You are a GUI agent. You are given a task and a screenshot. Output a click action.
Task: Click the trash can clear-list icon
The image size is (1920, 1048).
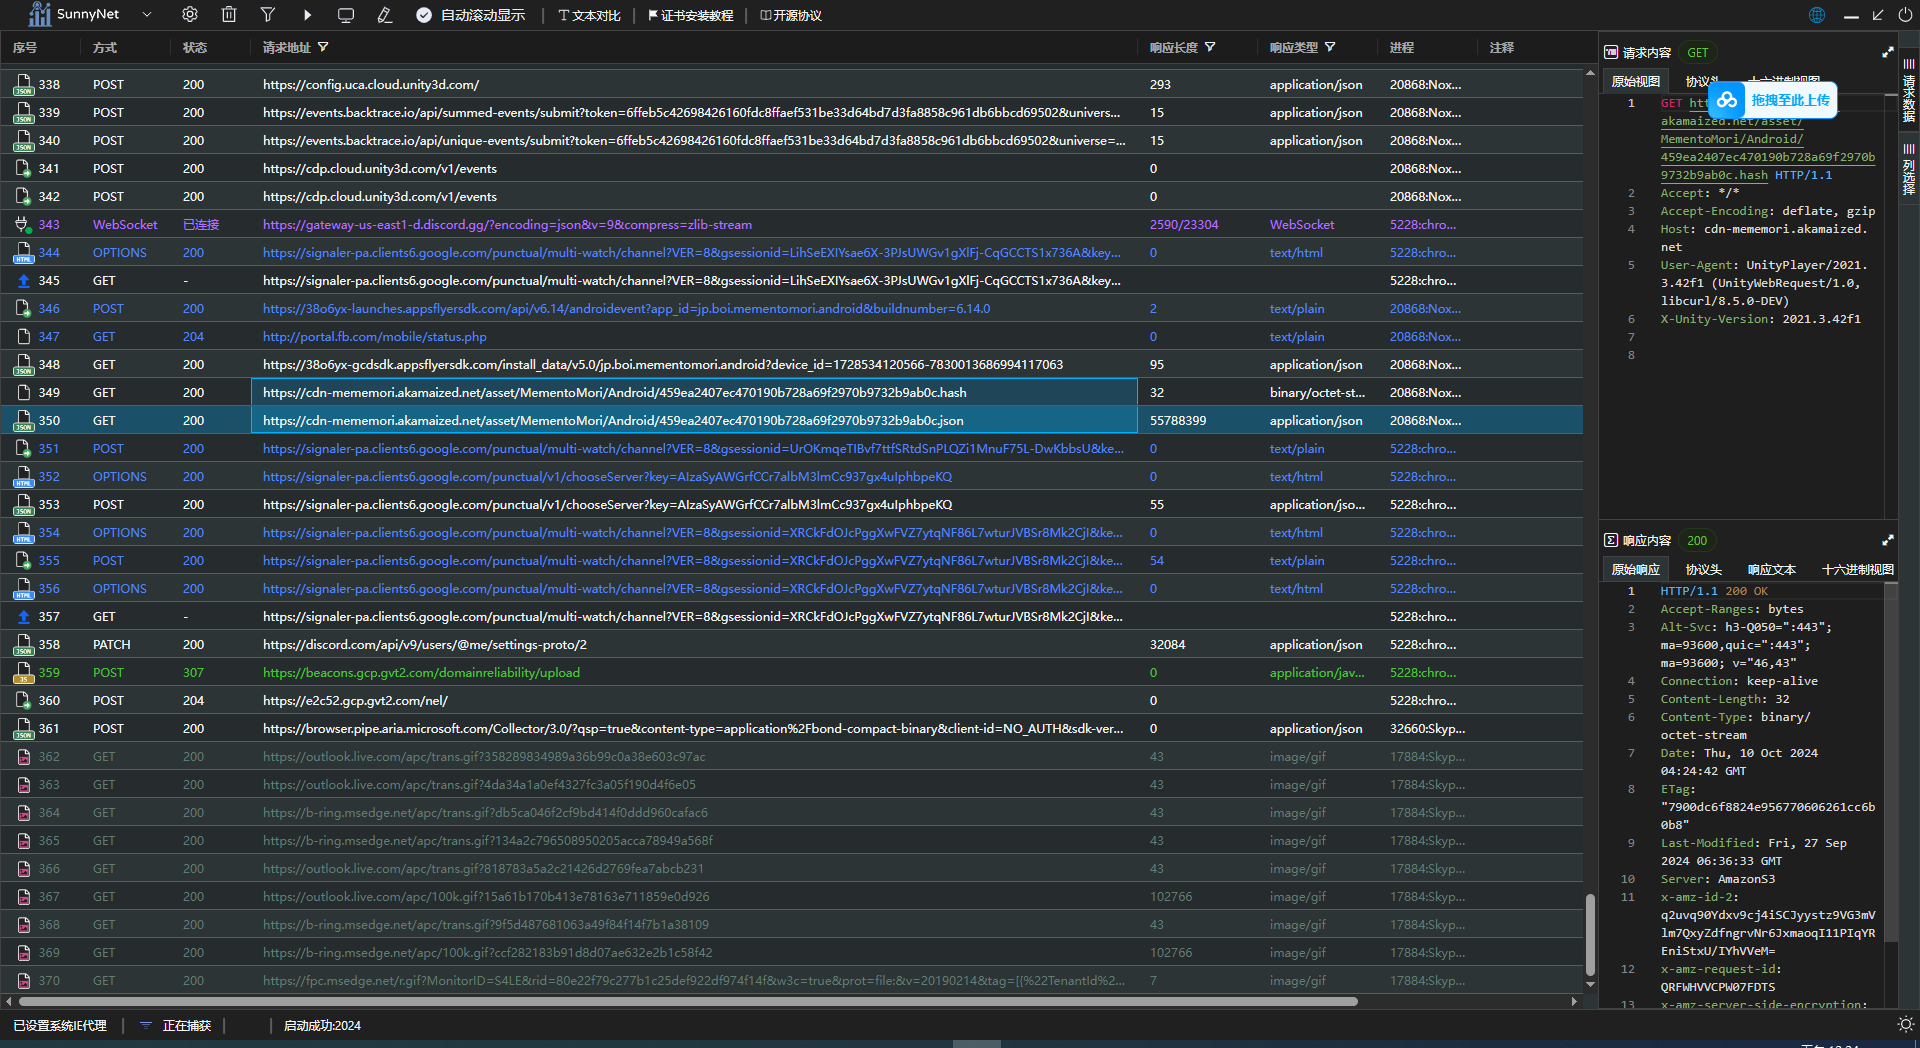click(x=229, y=15)
